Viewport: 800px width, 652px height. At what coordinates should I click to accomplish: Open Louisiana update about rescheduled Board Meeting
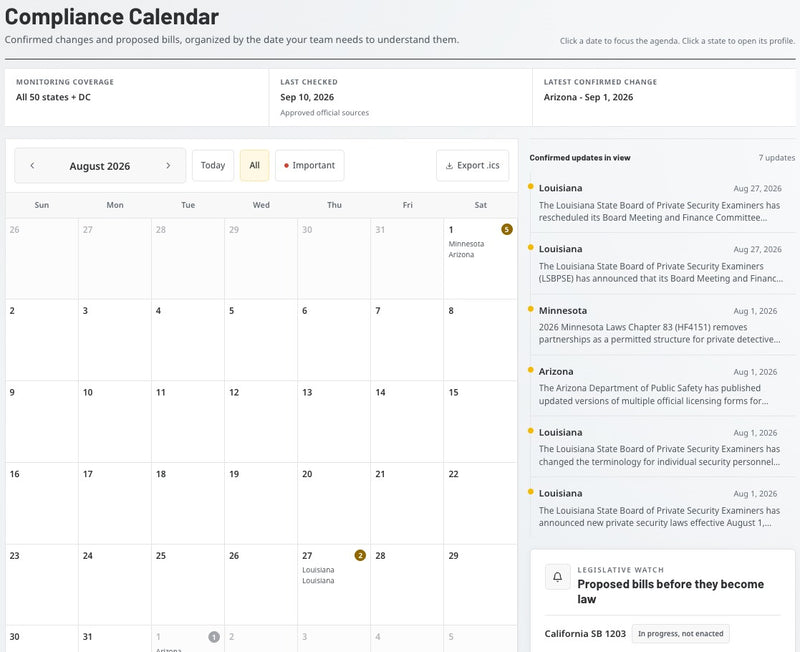tap(662, 203)
